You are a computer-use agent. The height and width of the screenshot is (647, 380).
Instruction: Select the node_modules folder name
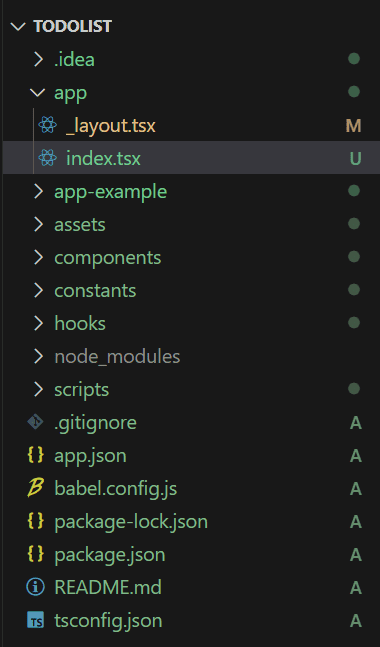[117, 357]
